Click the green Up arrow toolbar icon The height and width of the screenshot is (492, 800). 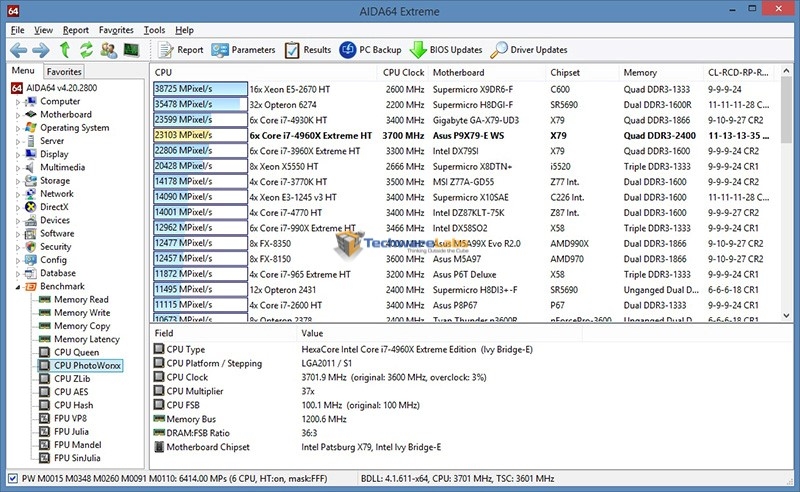click(x=65, y=50)
